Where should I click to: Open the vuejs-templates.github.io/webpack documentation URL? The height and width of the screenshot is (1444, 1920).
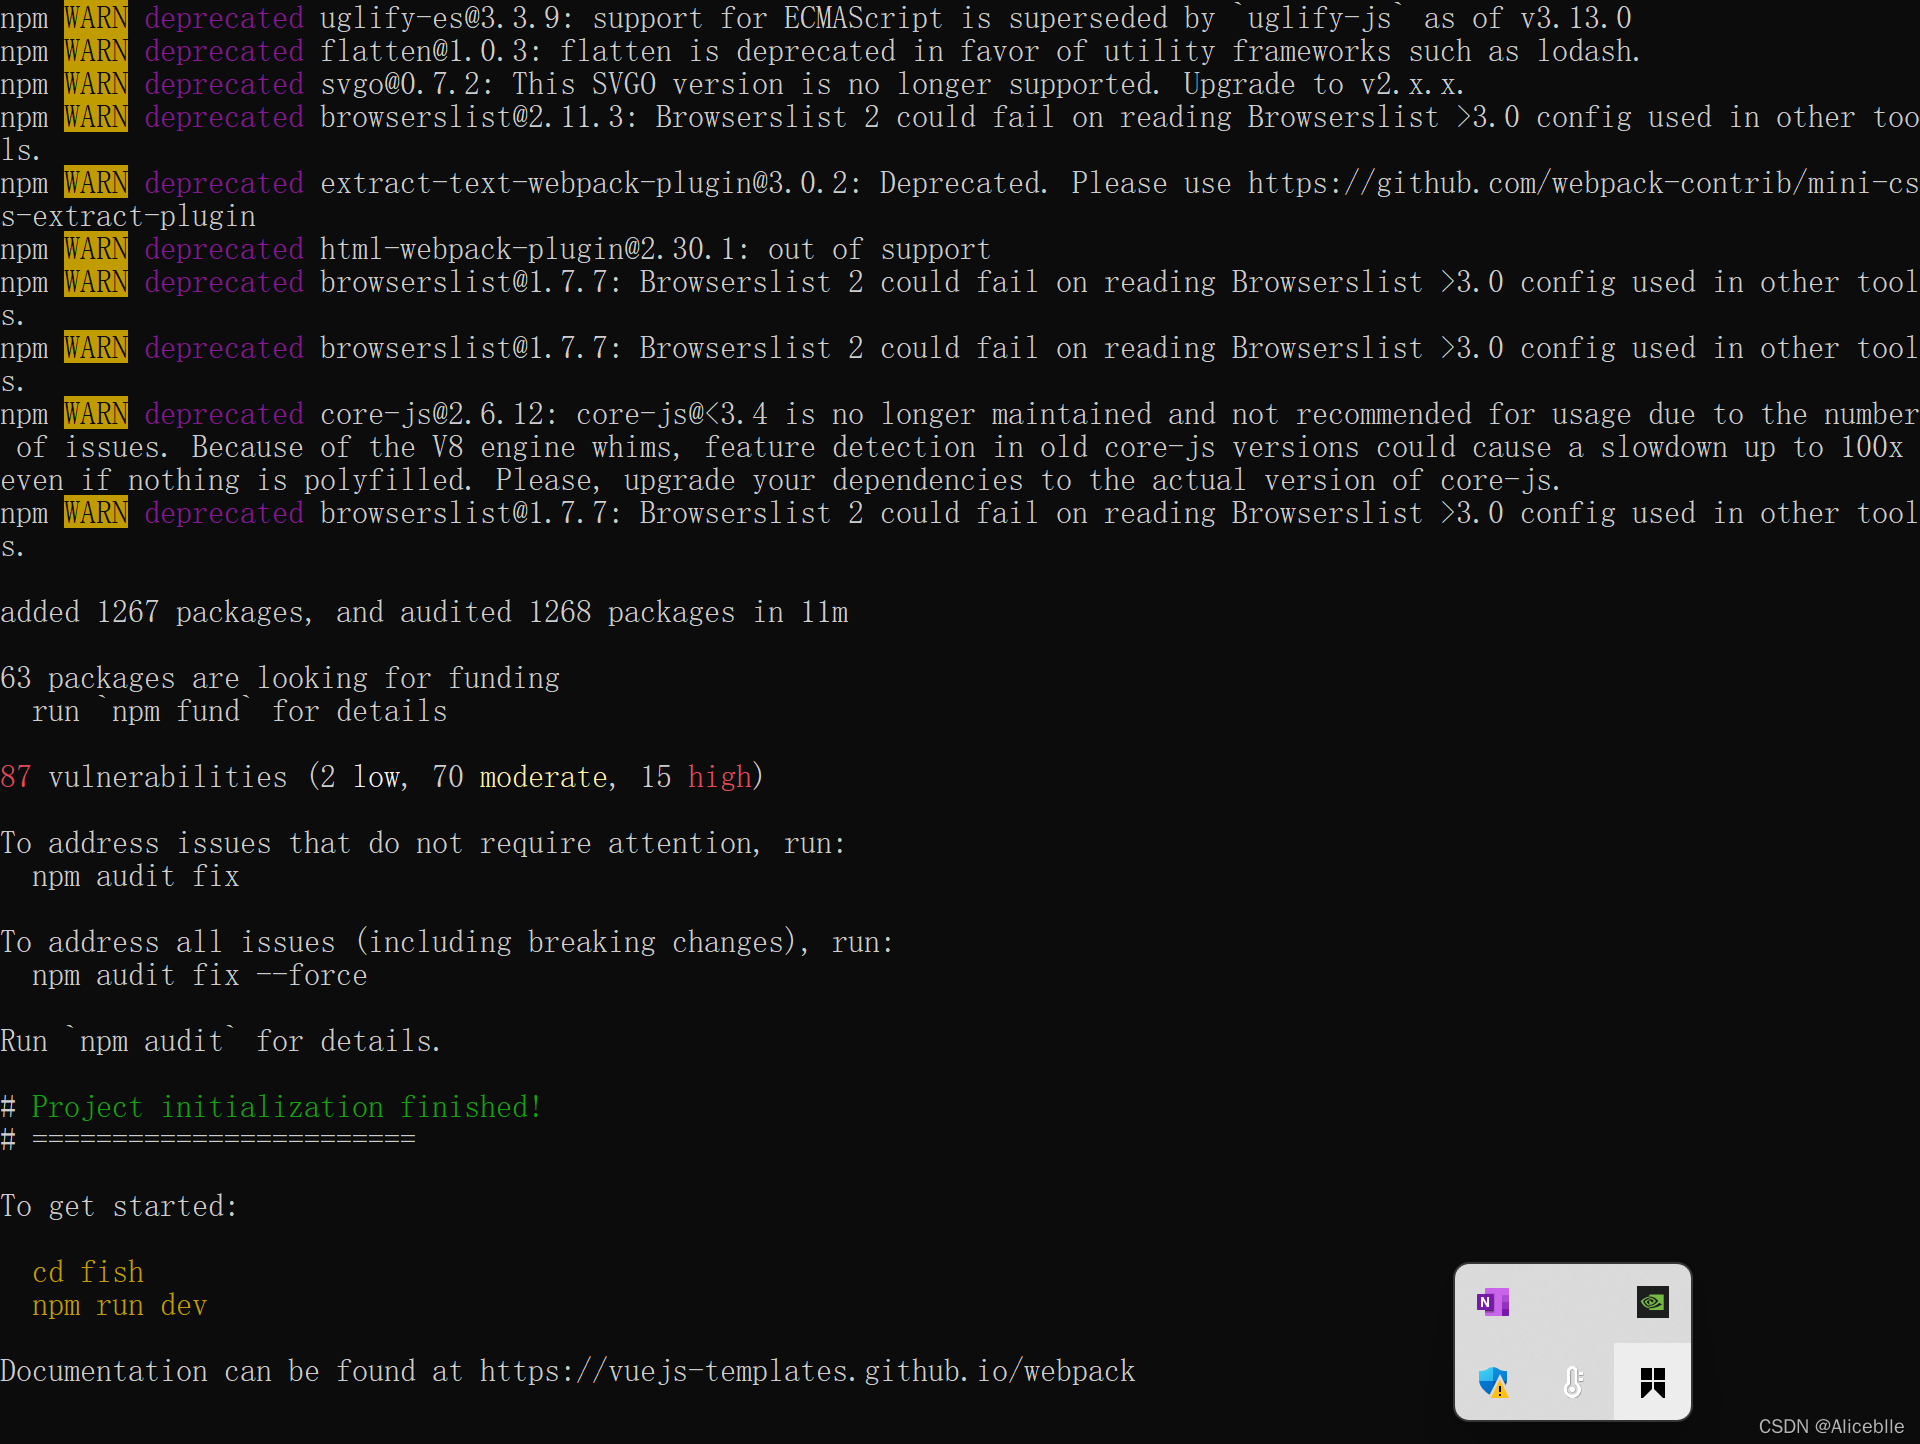click(806, 1371)
